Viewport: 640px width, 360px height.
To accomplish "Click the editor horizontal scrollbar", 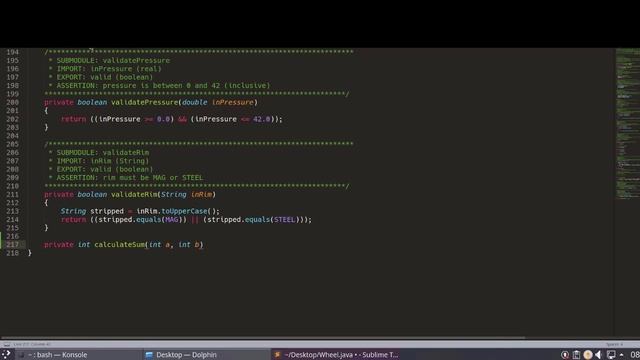I will (x=263, y=338).
